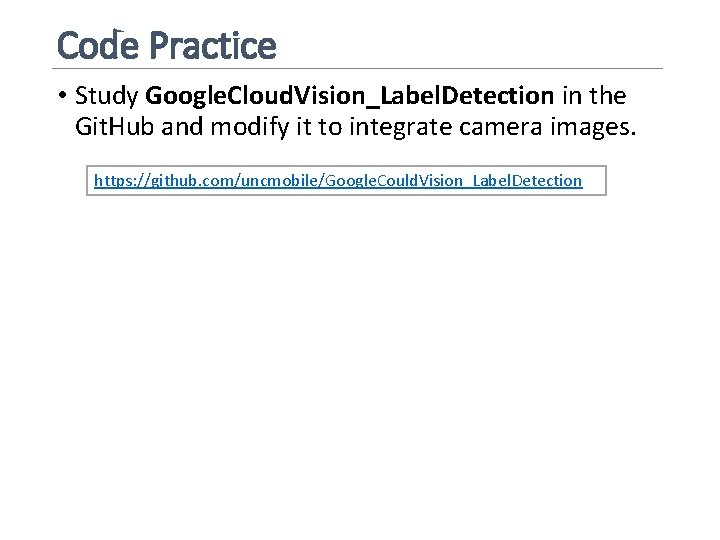Click the right edge of the link text box
Screen dimensions: 720x540
606,180
